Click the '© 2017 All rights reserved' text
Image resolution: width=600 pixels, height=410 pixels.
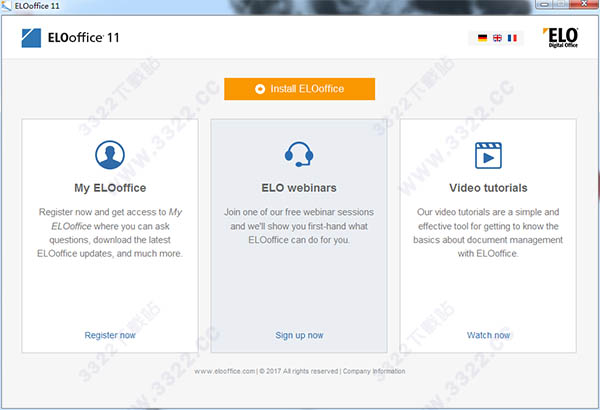click(299, 371)
